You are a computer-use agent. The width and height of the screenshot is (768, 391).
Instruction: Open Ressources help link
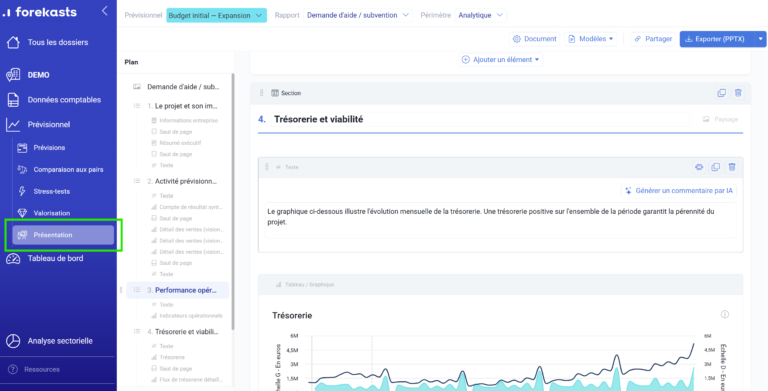[x=34, y=369]
